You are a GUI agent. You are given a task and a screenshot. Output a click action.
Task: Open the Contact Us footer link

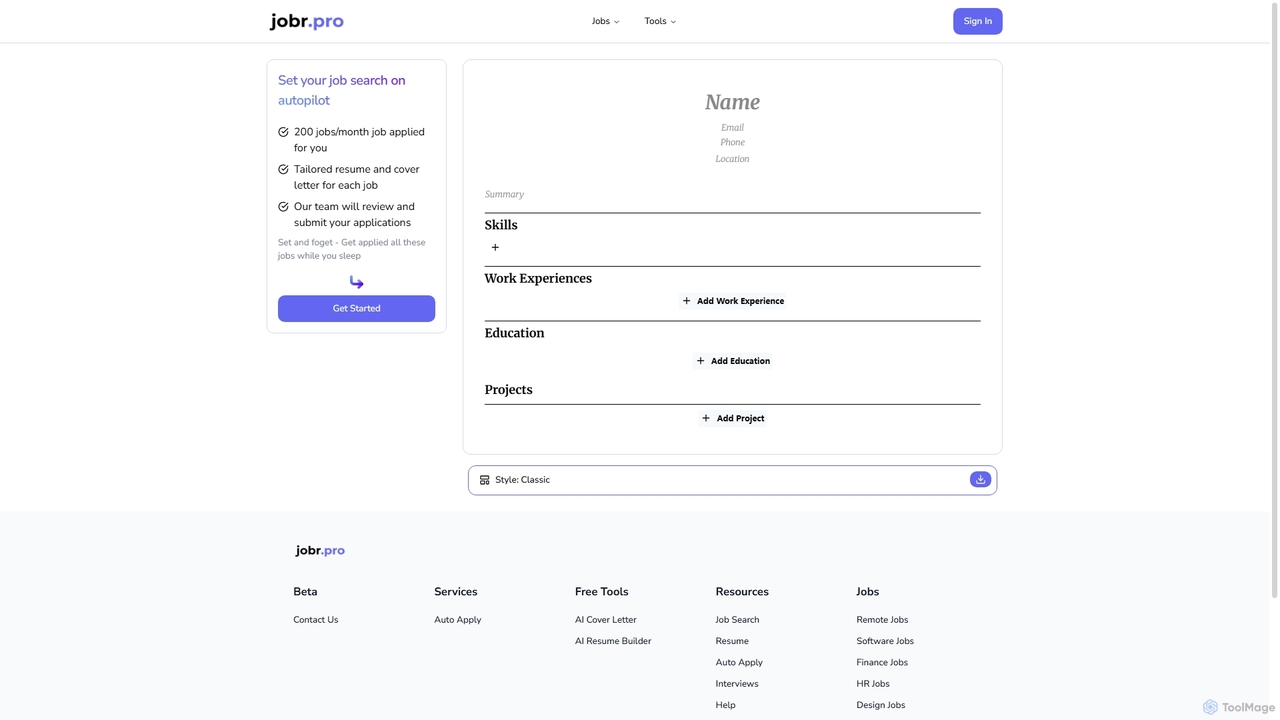point(316,620)
